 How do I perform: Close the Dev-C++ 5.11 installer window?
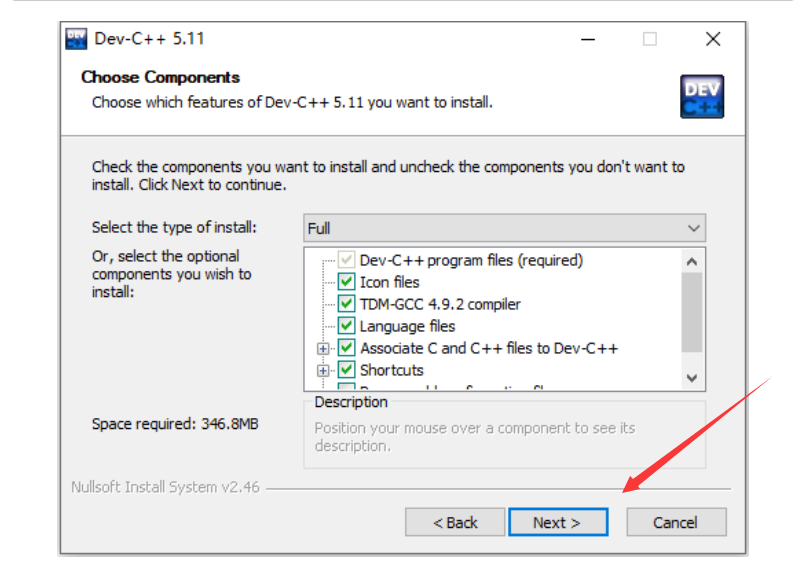click(x=713, y=39)
